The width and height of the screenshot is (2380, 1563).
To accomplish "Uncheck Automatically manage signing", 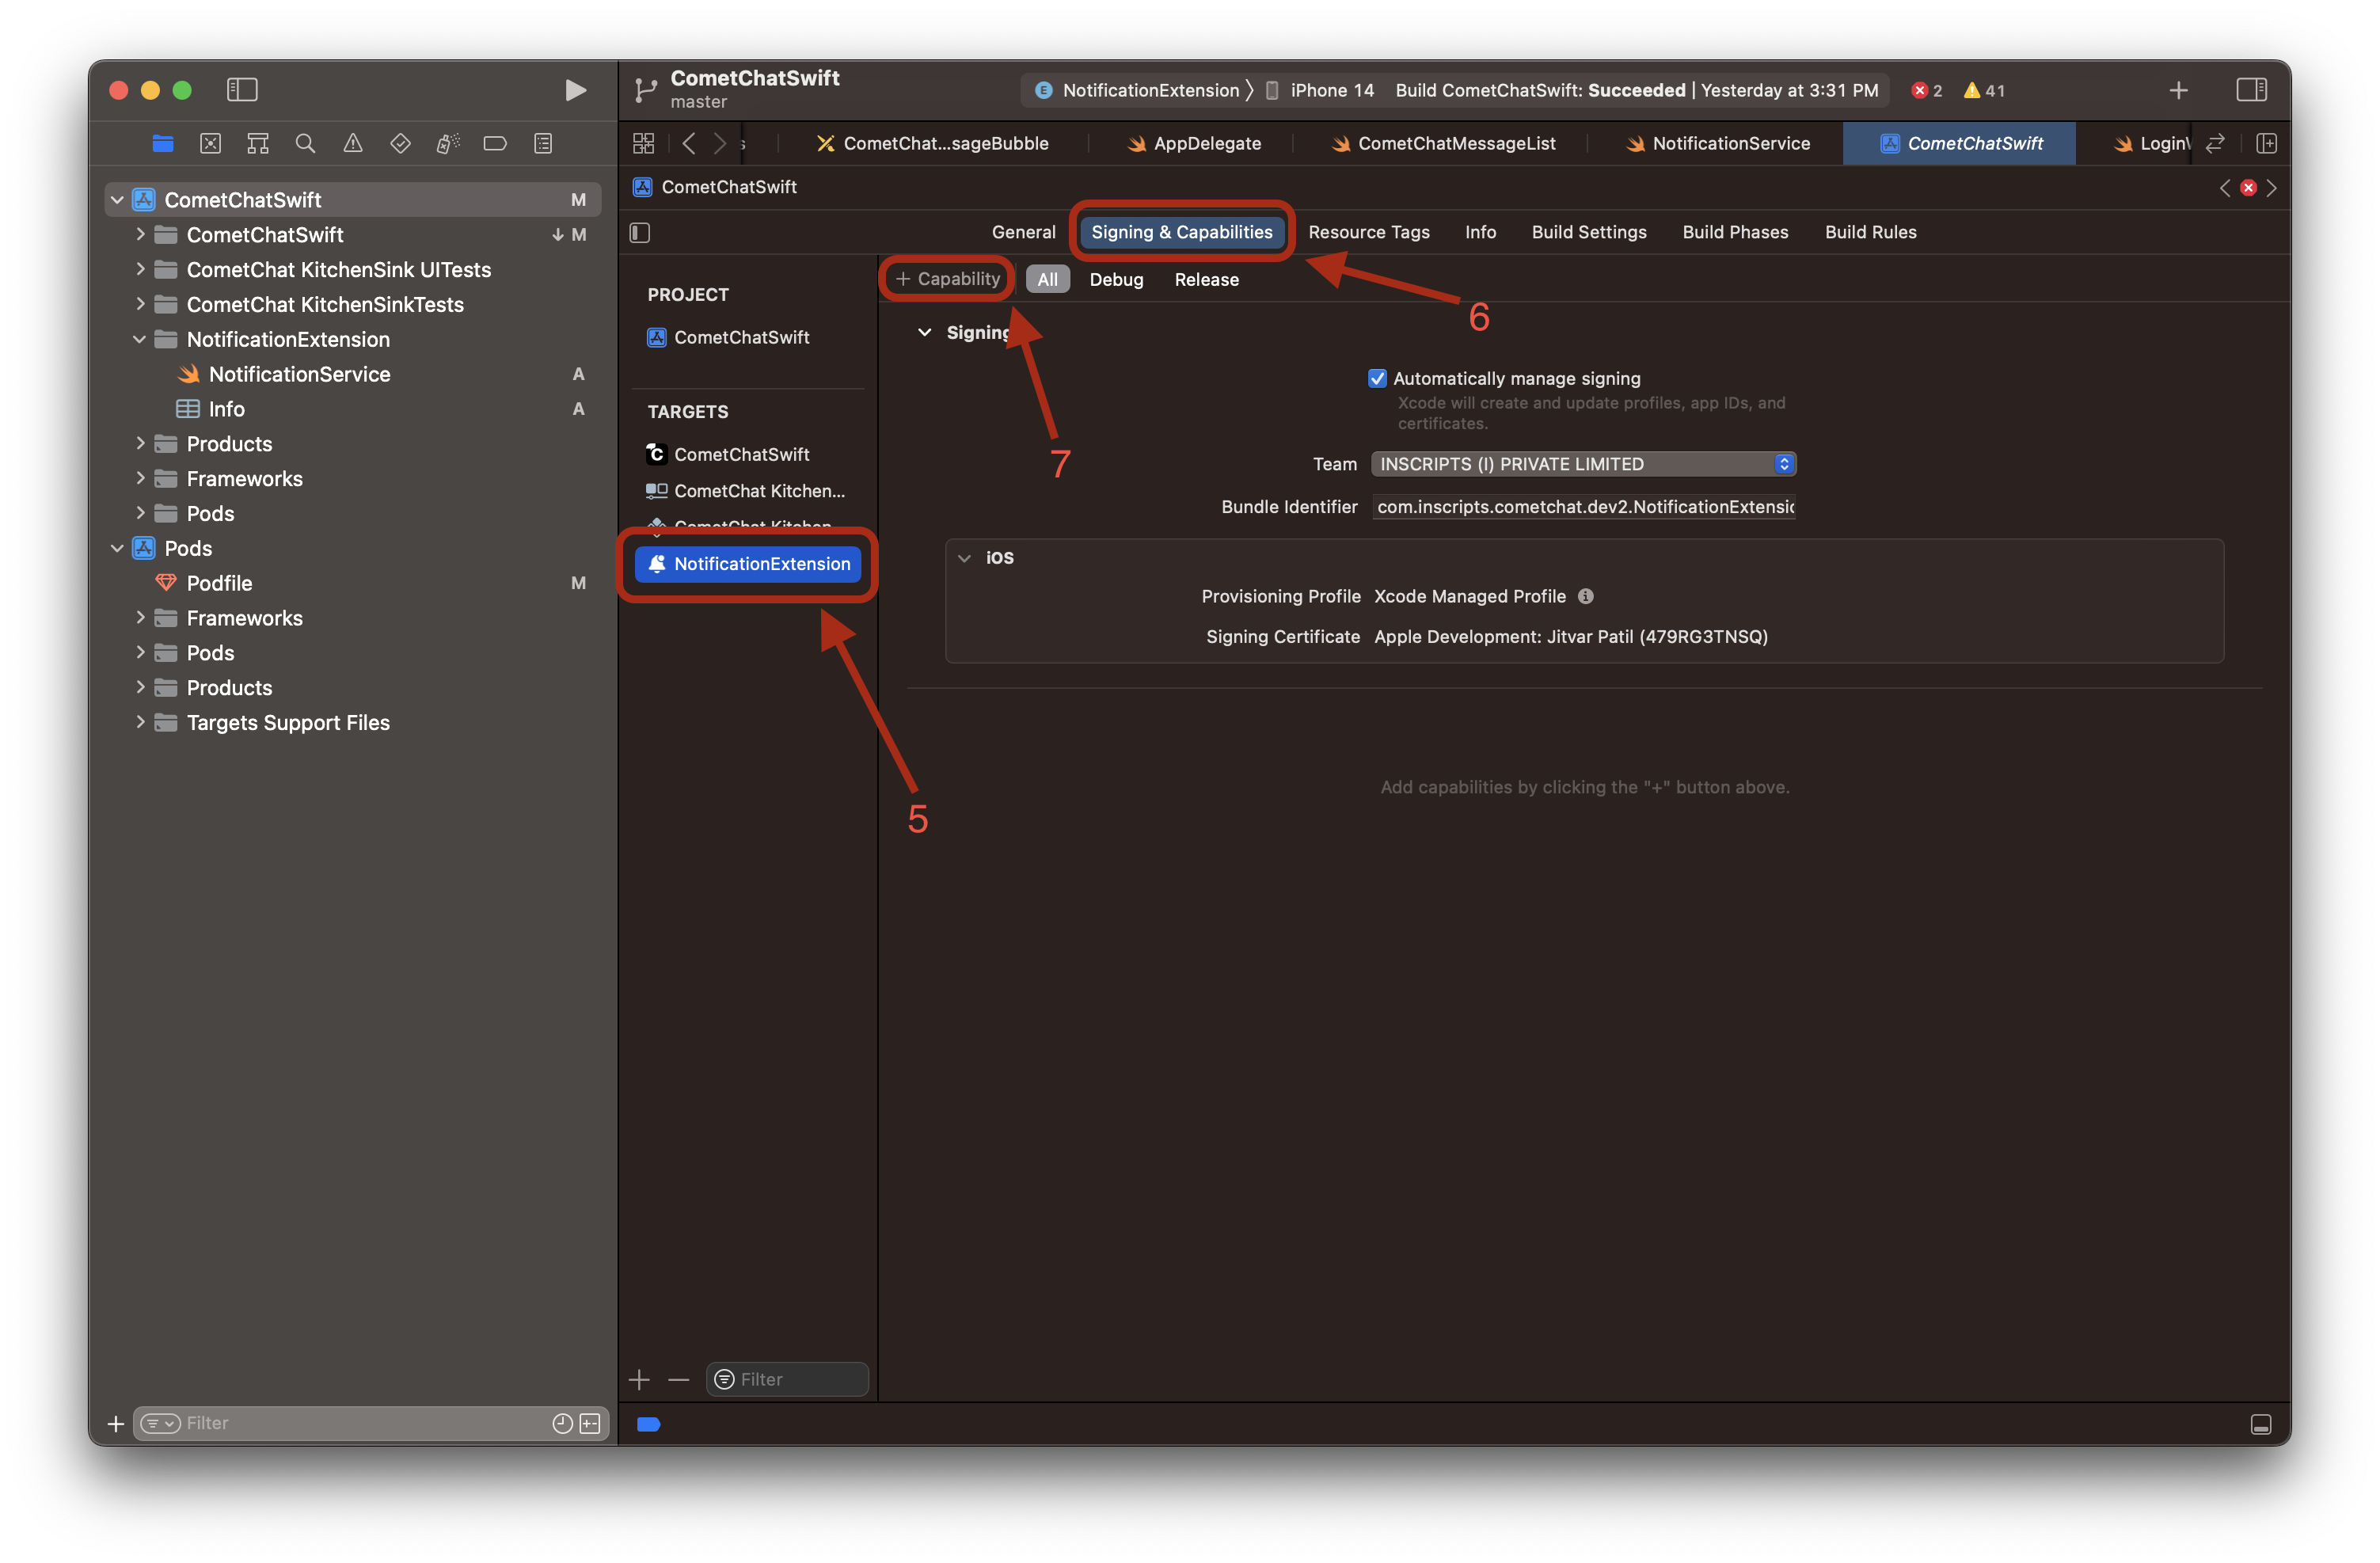I will coord(1377,378).
